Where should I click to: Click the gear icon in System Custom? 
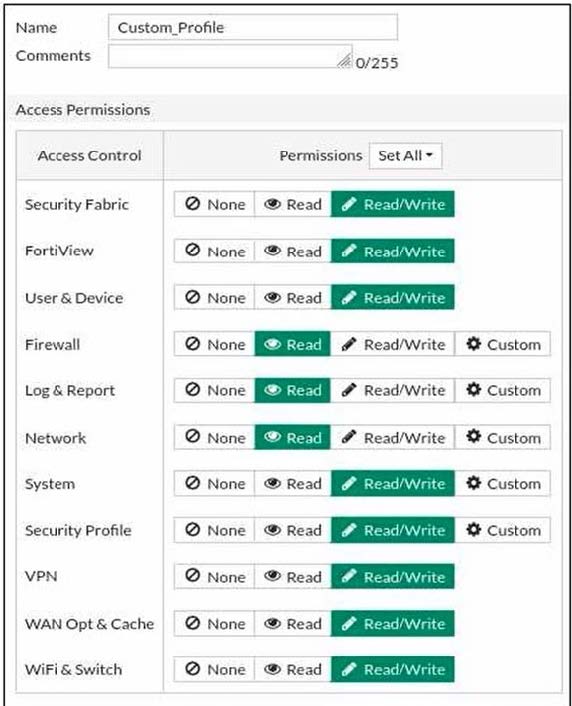click(473, 483)
